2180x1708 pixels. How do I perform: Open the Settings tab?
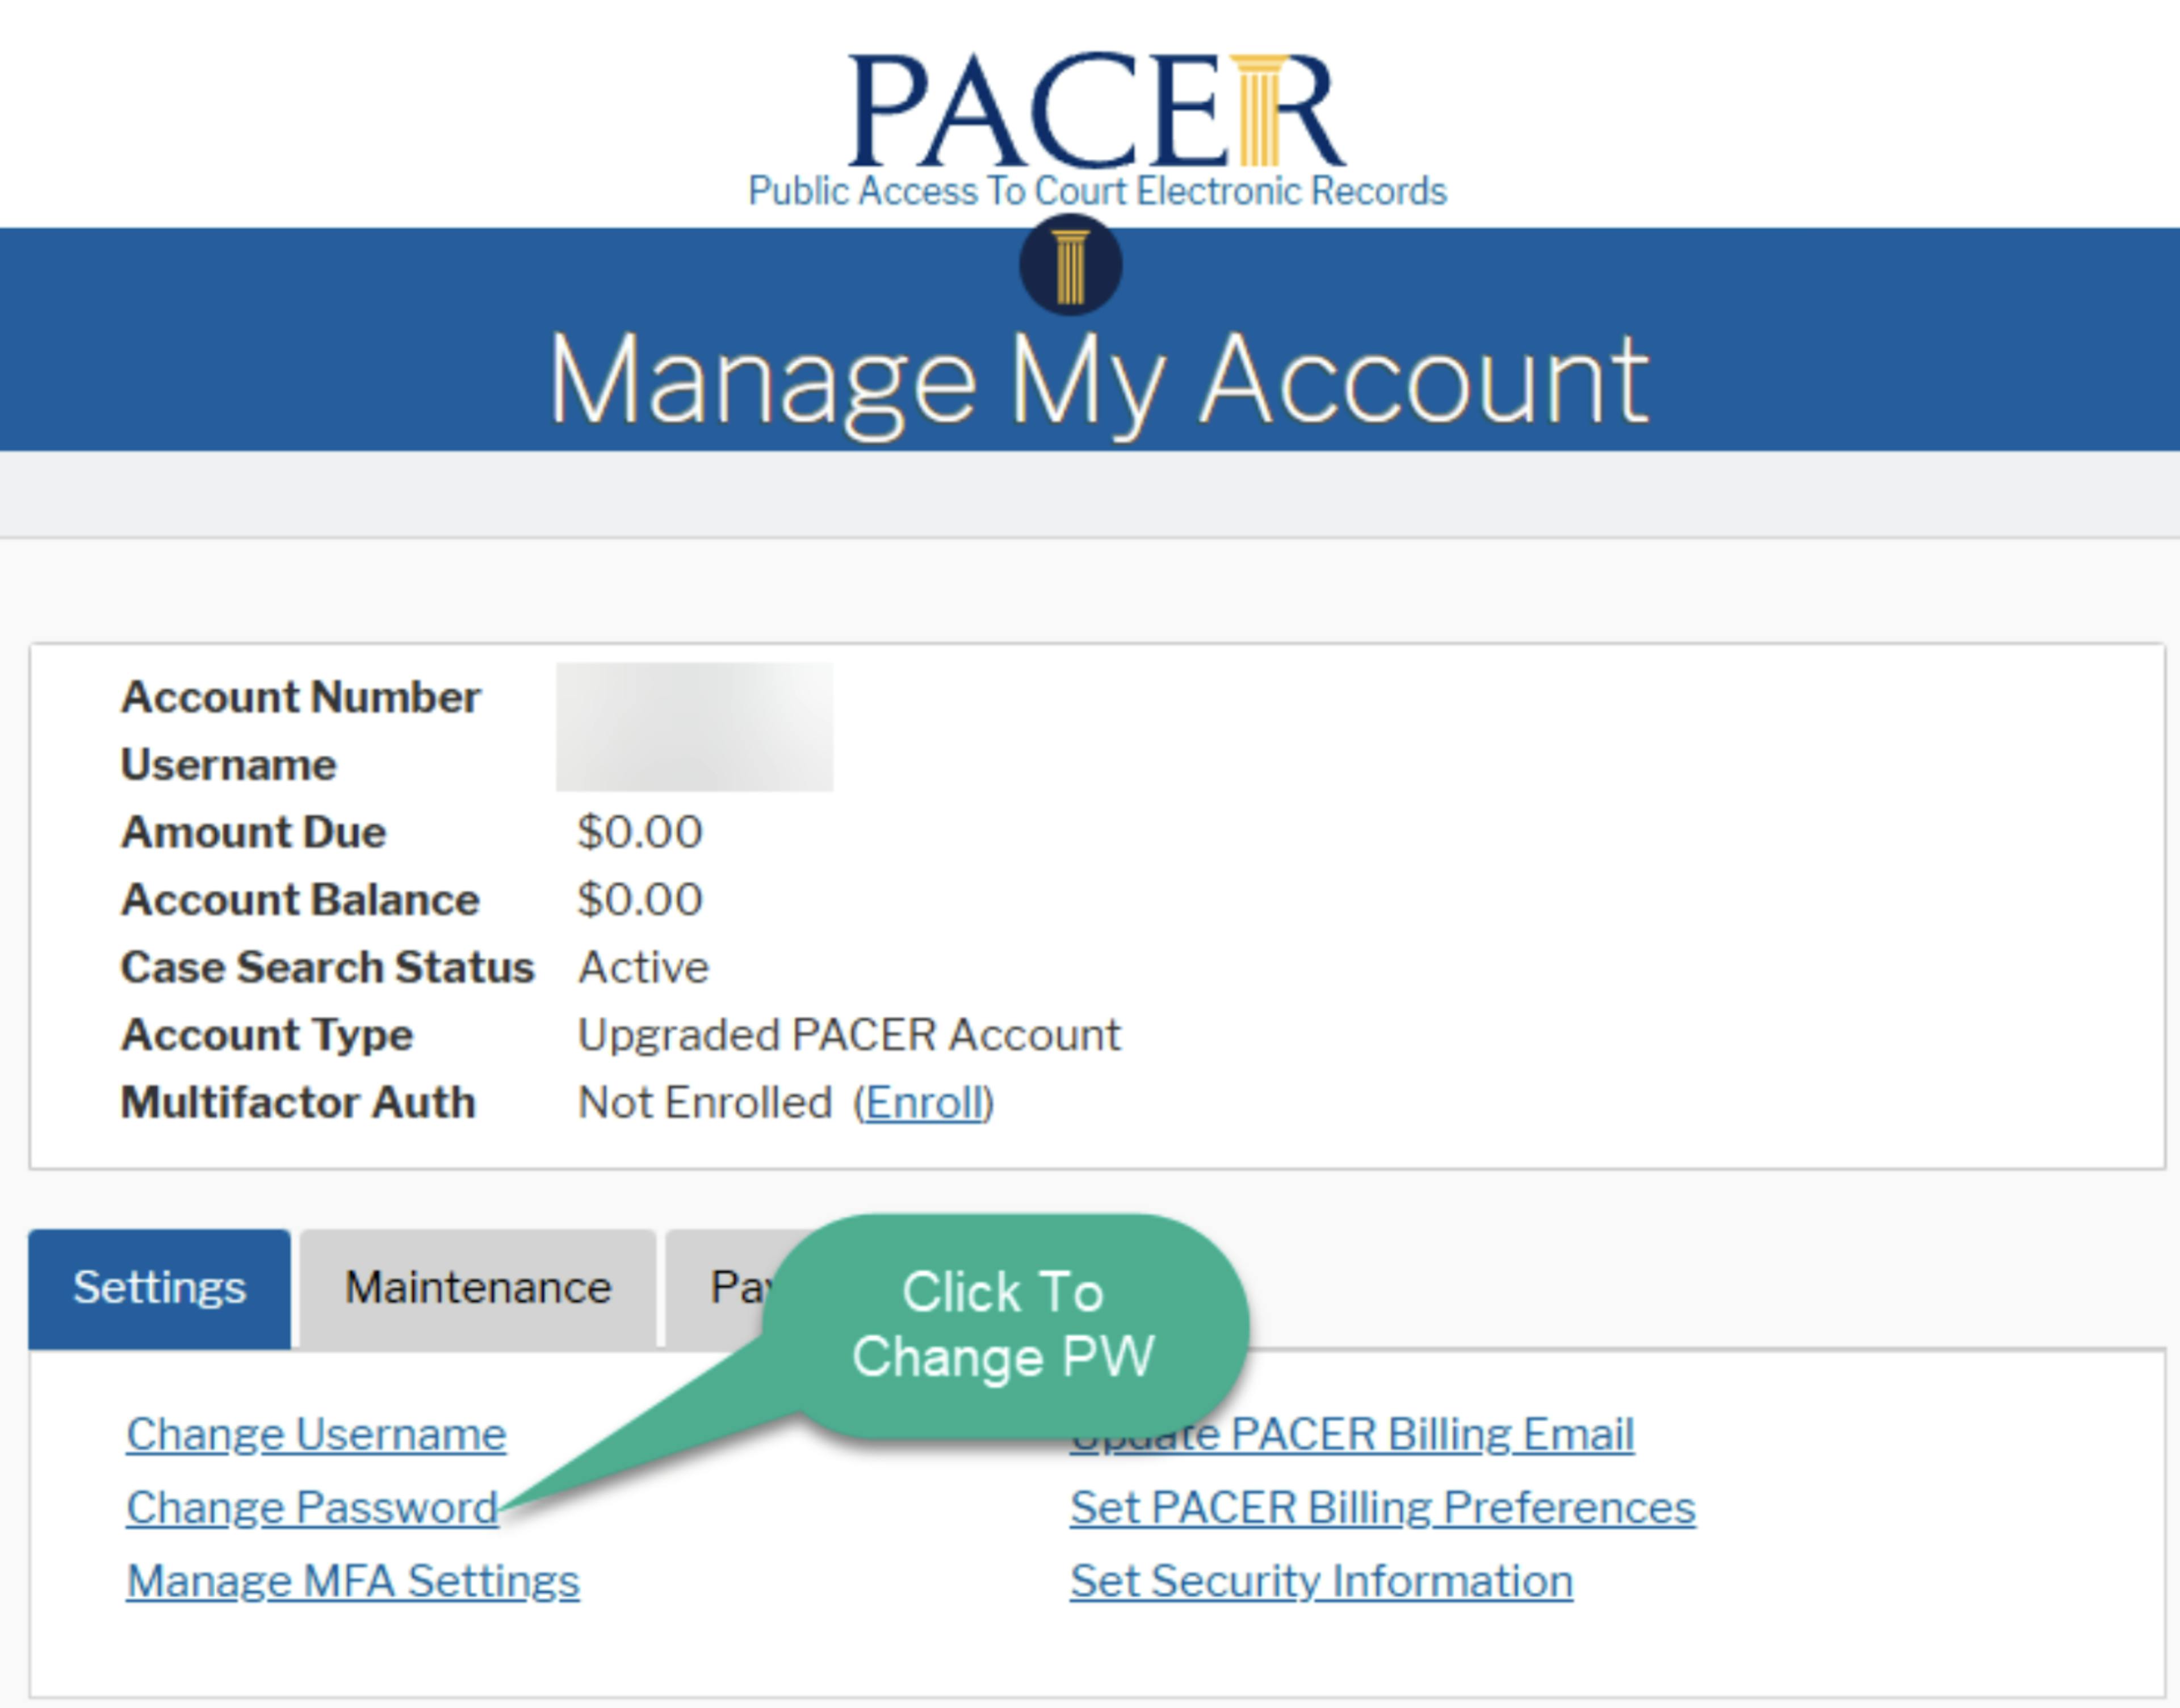[x=159, y=1288]
